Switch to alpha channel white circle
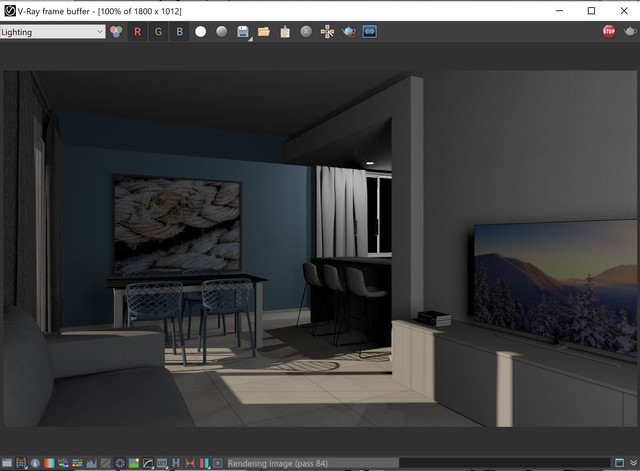The height and width of the screenshot is (471, 640). point(200,32)
